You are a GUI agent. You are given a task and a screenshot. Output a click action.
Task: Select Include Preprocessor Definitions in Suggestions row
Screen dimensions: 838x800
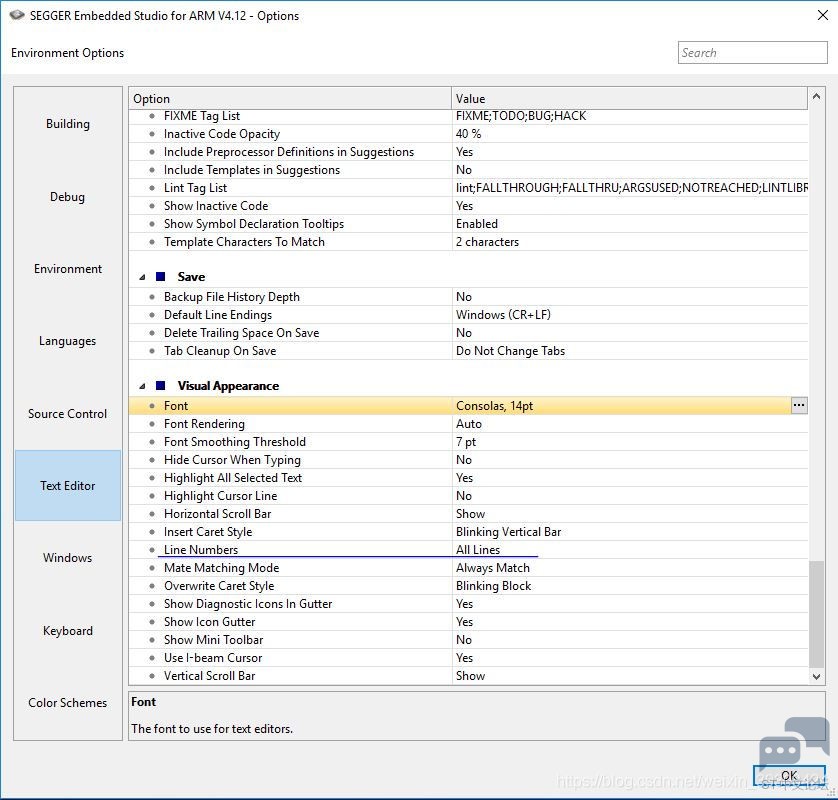pos(468,152)
